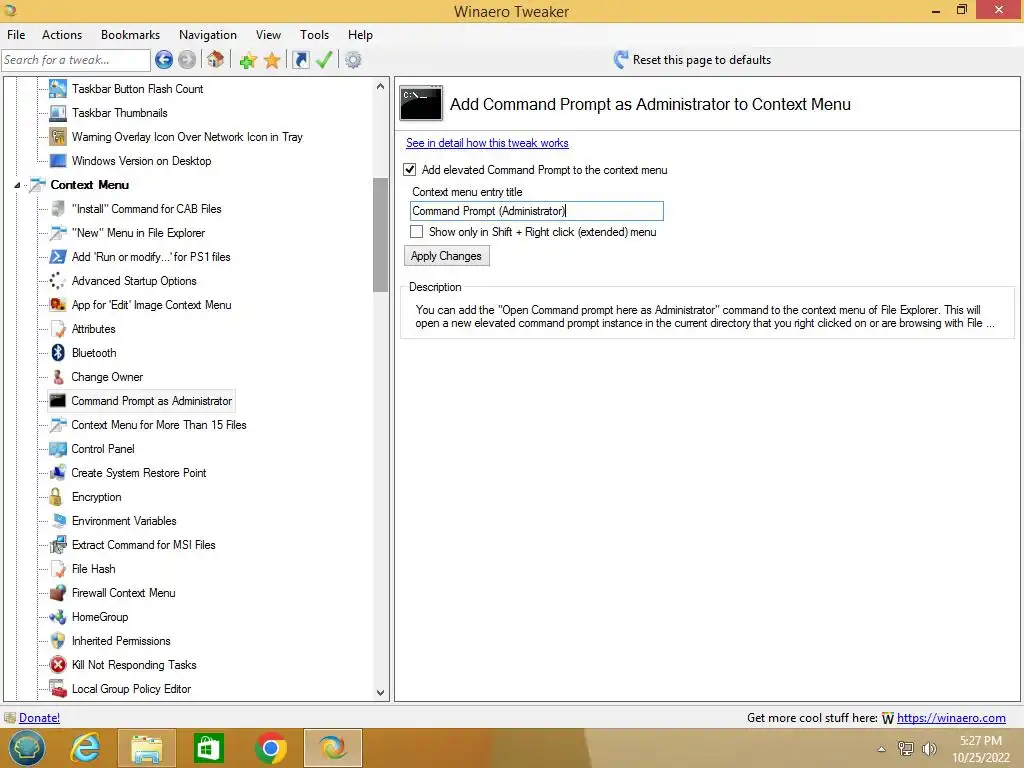Open the Navigation menu
The height and width of the screenshot is (768, 1024).
click(x=208, y=35)
